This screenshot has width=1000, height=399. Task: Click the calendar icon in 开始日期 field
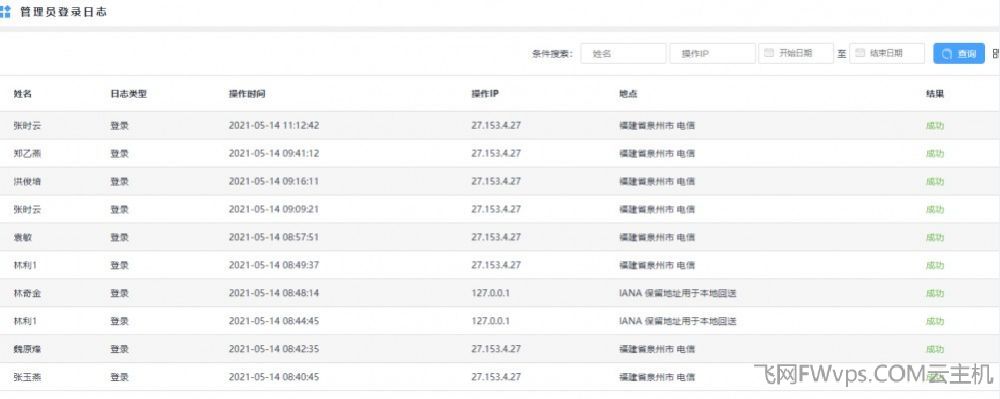click(769, 53)
